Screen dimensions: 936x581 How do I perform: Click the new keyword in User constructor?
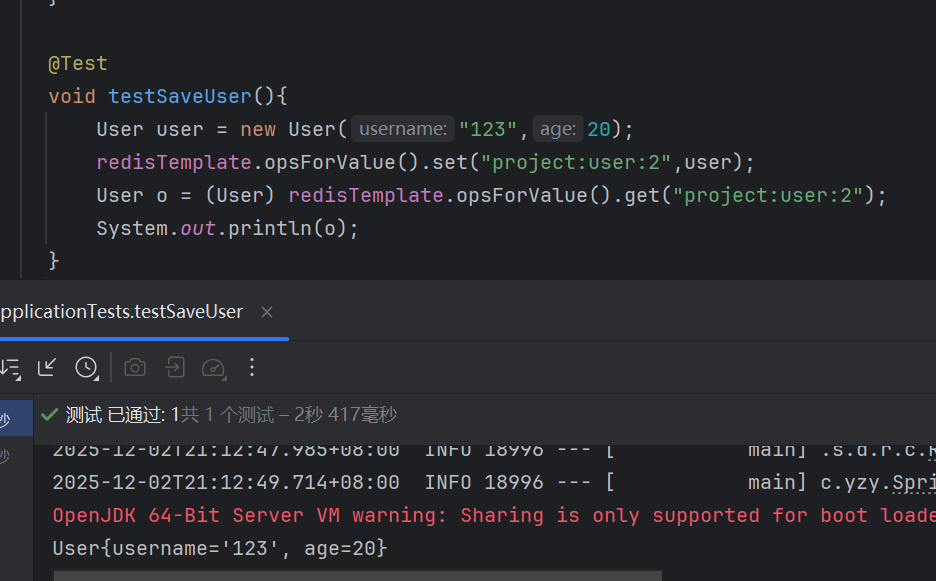click(x=258, y=129)
